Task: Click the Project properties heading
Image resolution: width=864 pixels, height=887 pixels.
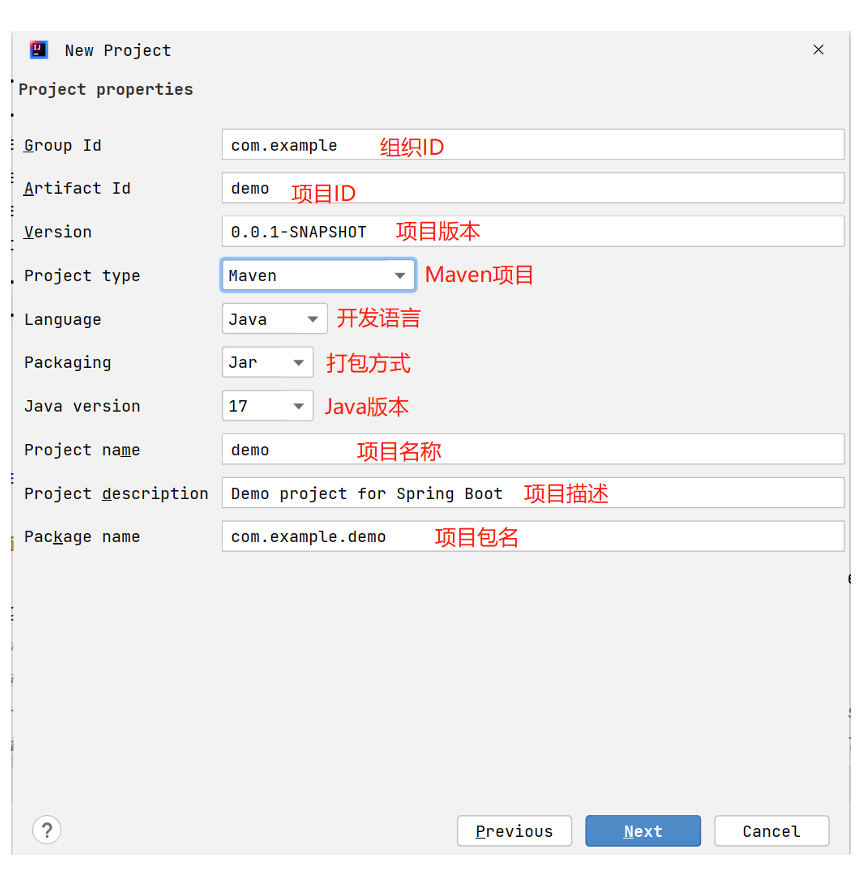Action: click(x=106, y=89)
